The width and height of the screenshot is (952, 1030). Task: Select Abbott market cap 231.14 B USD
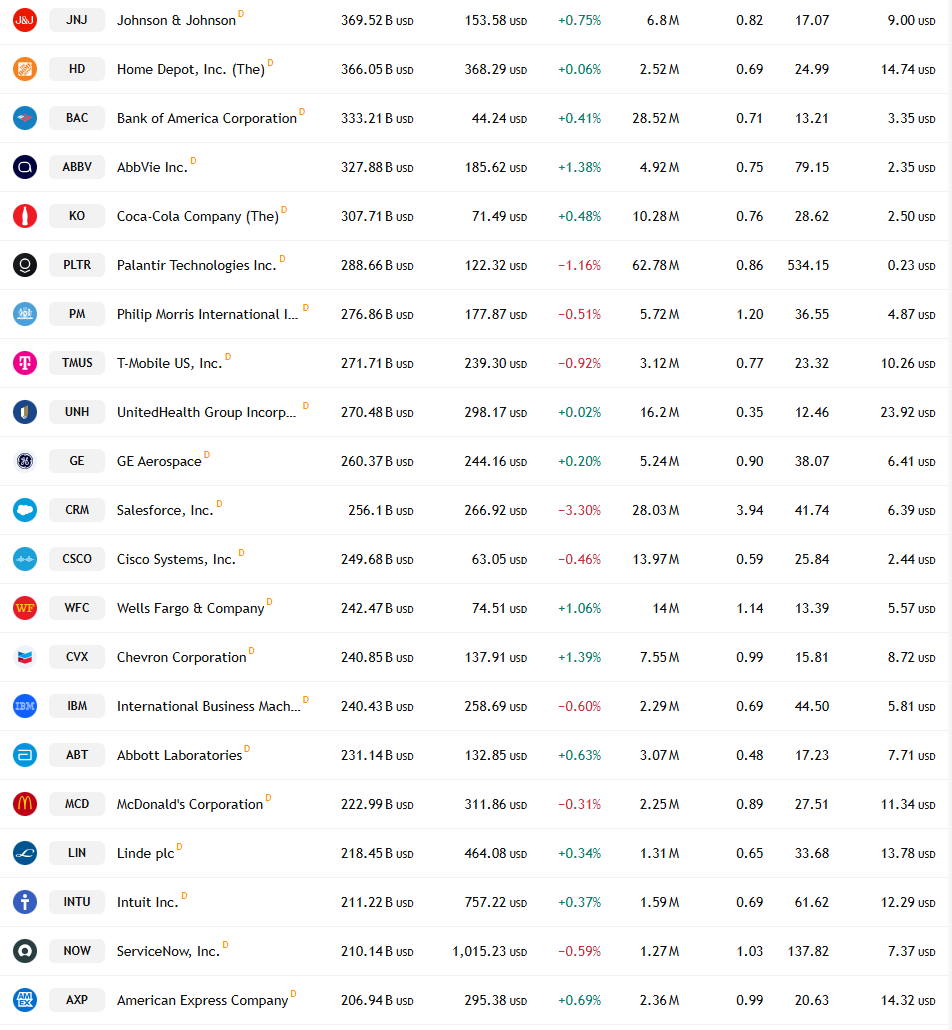point(377,755)
